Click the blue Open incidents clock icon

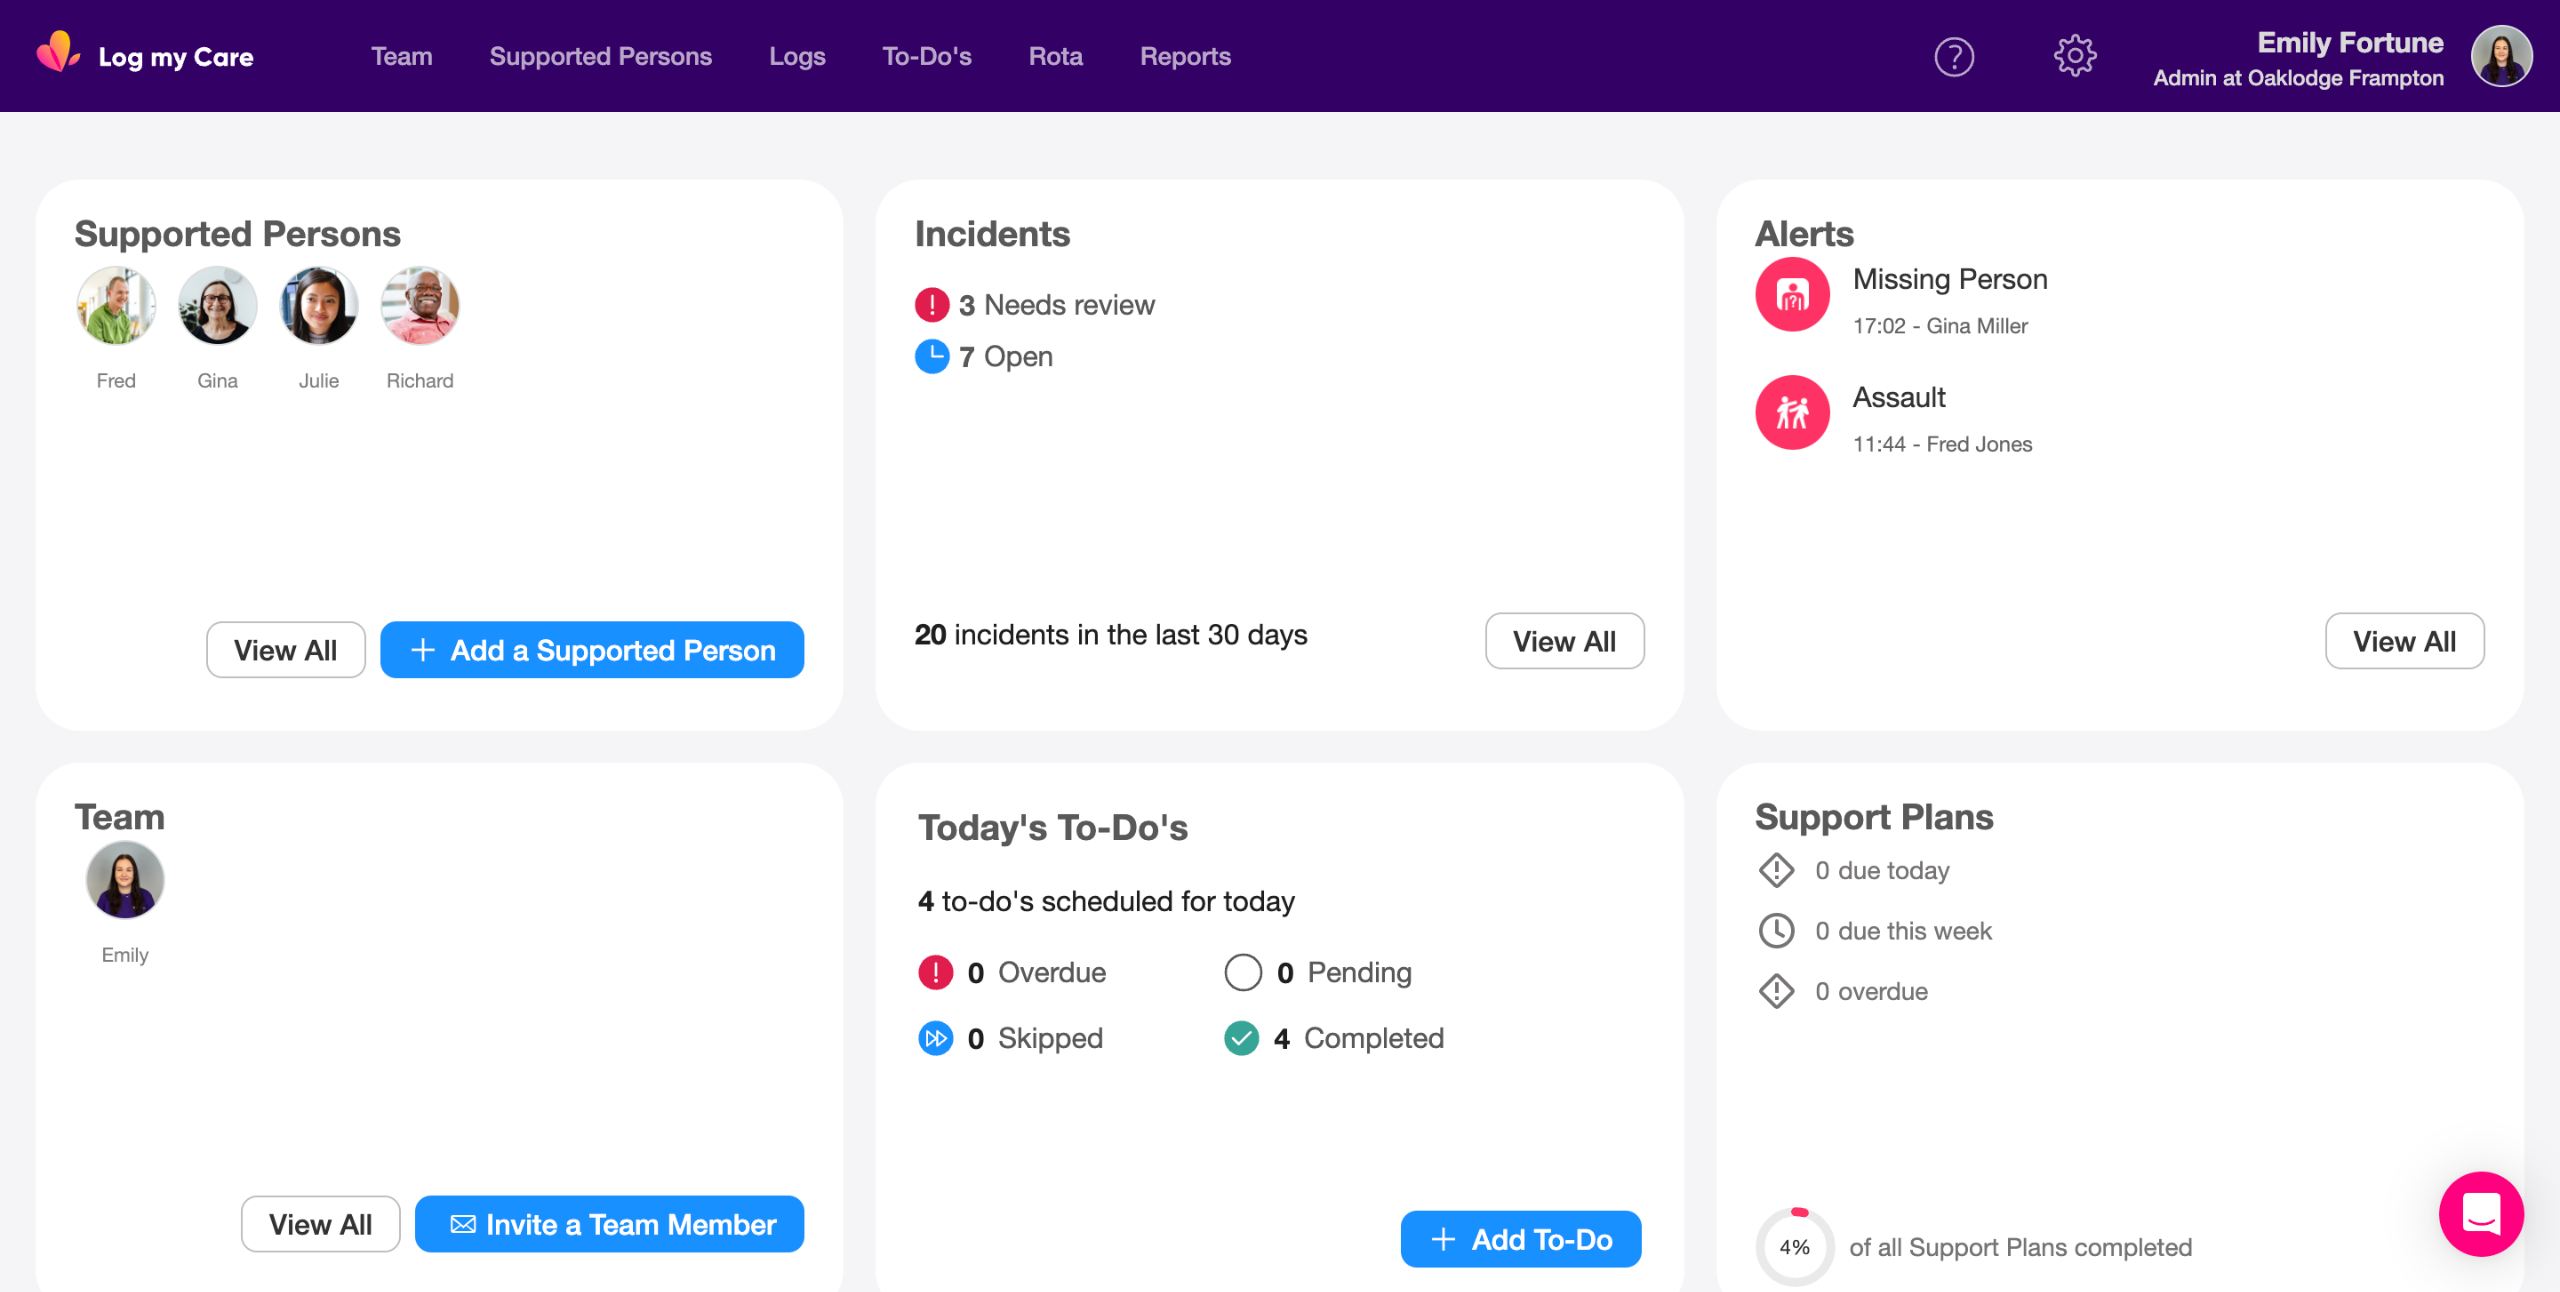tap(932, 357)
